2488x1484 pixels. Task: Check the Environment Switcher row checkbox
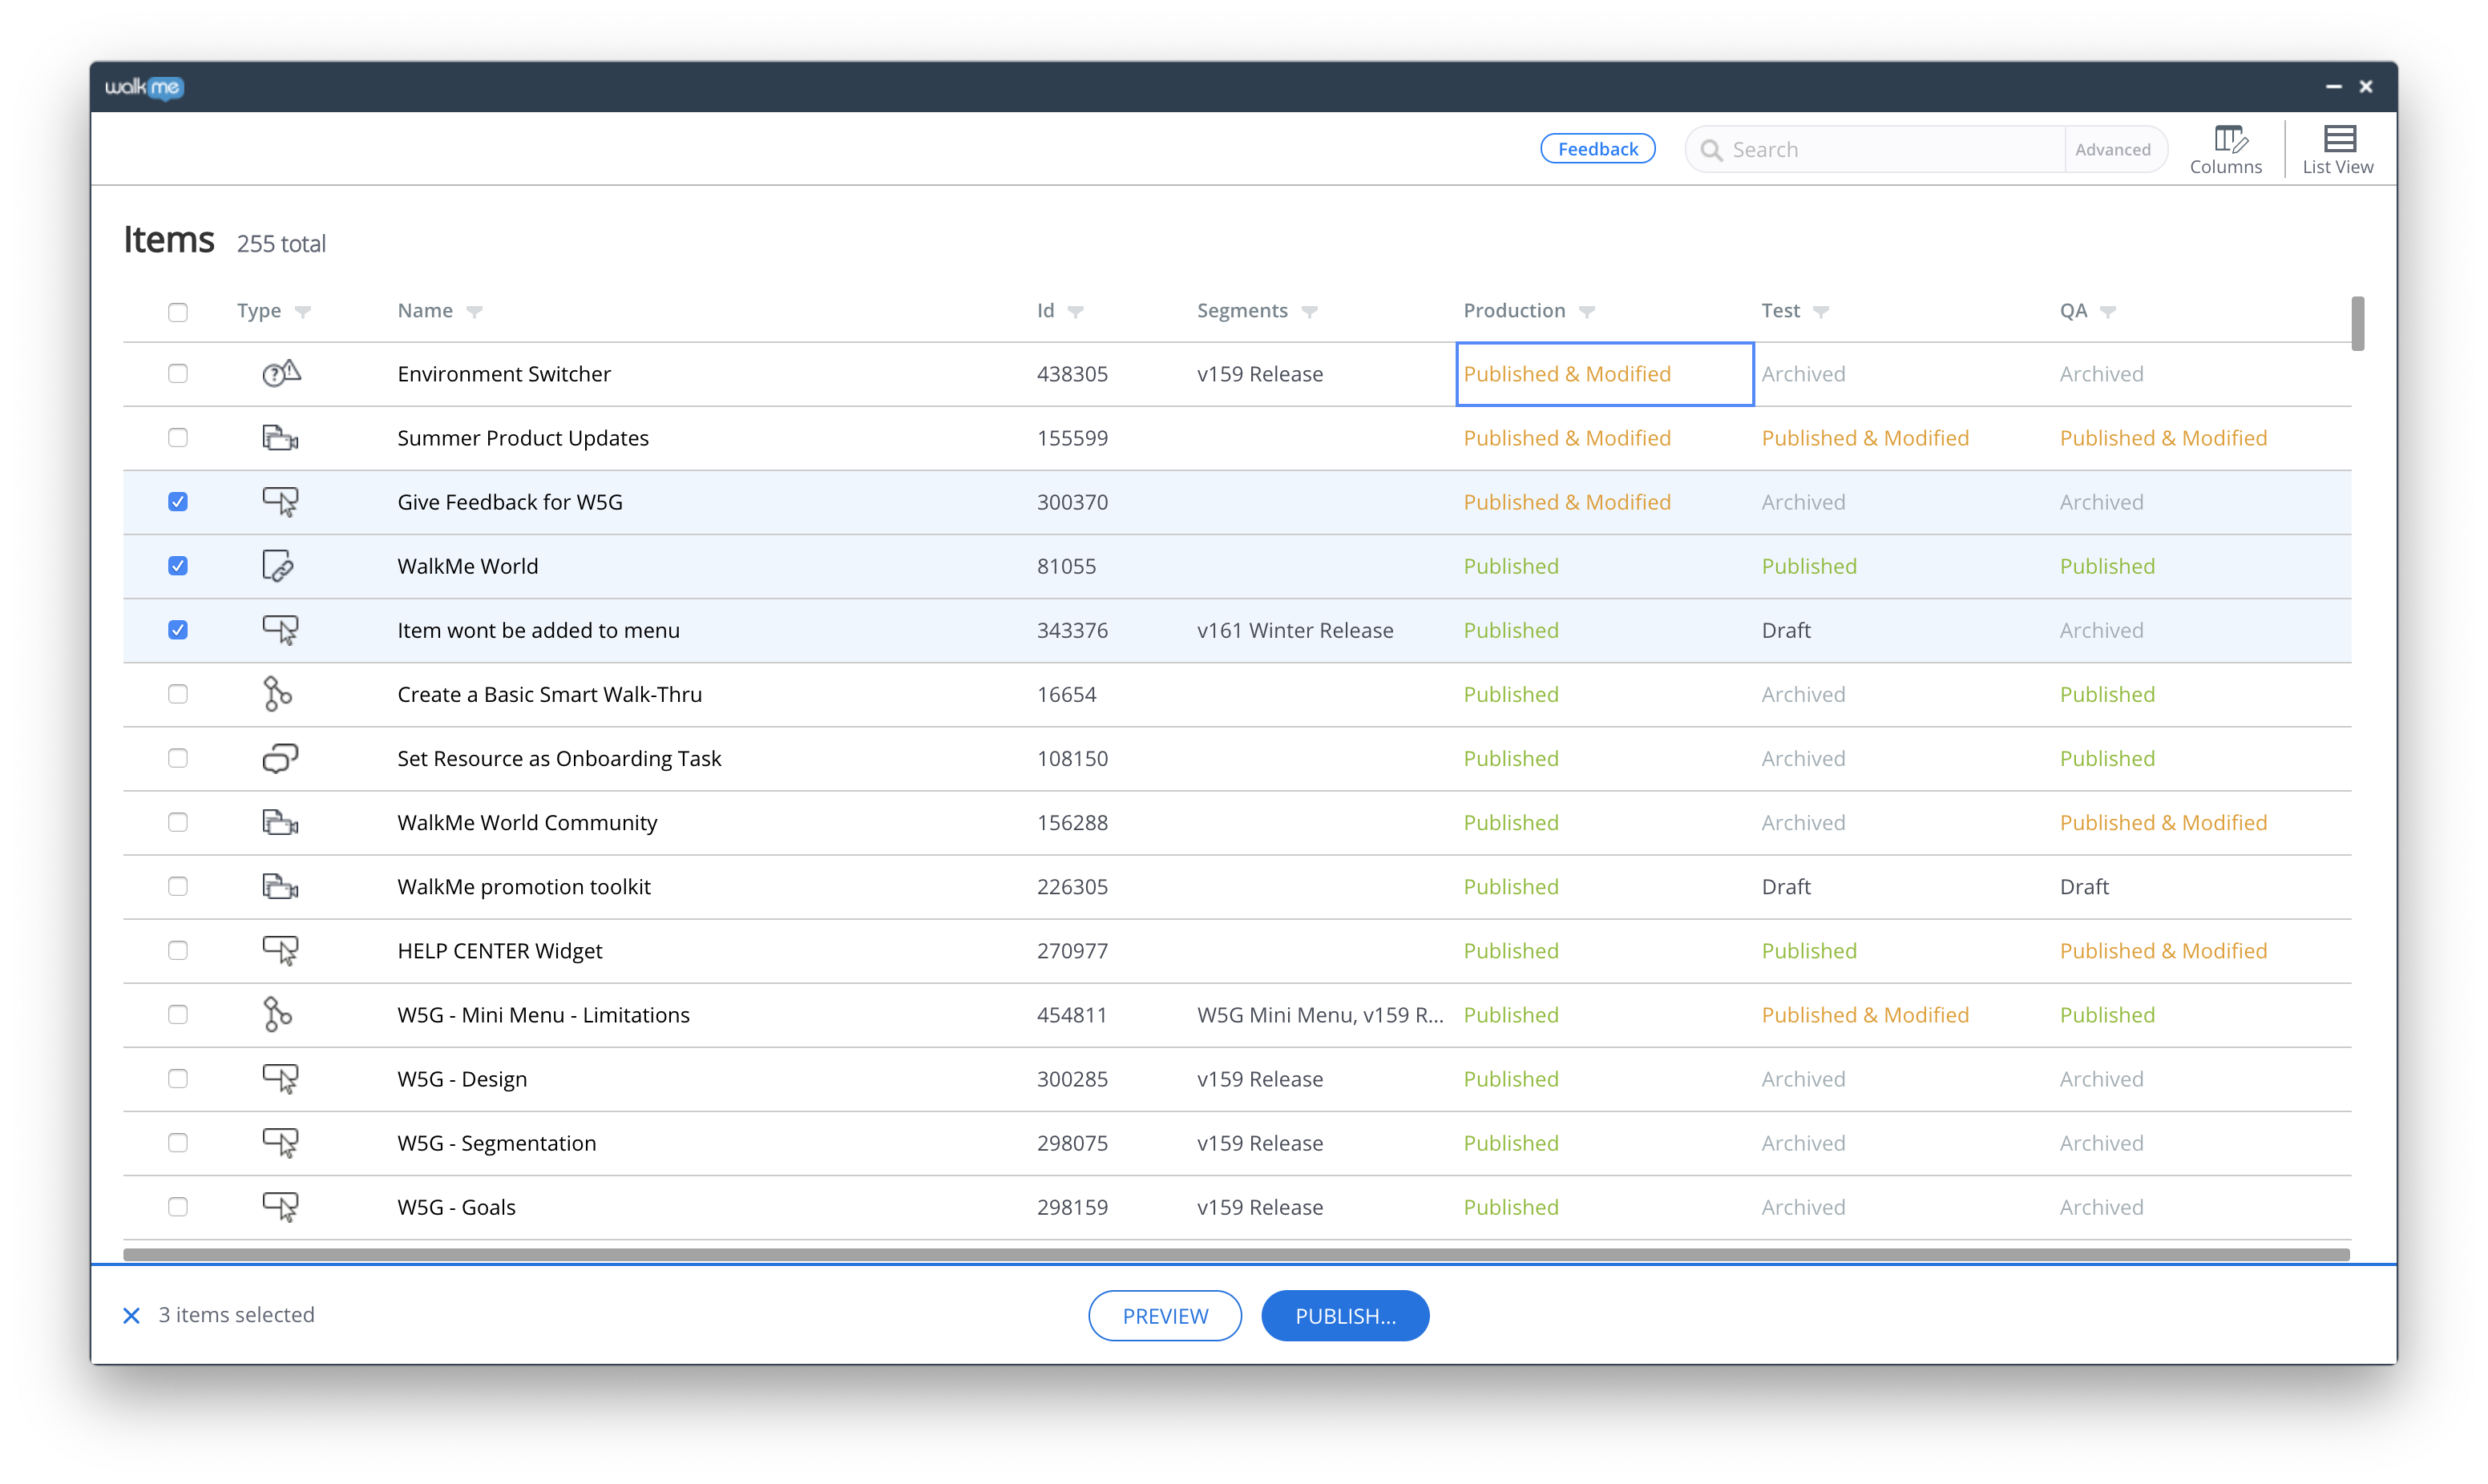click(x=178, y=374)
